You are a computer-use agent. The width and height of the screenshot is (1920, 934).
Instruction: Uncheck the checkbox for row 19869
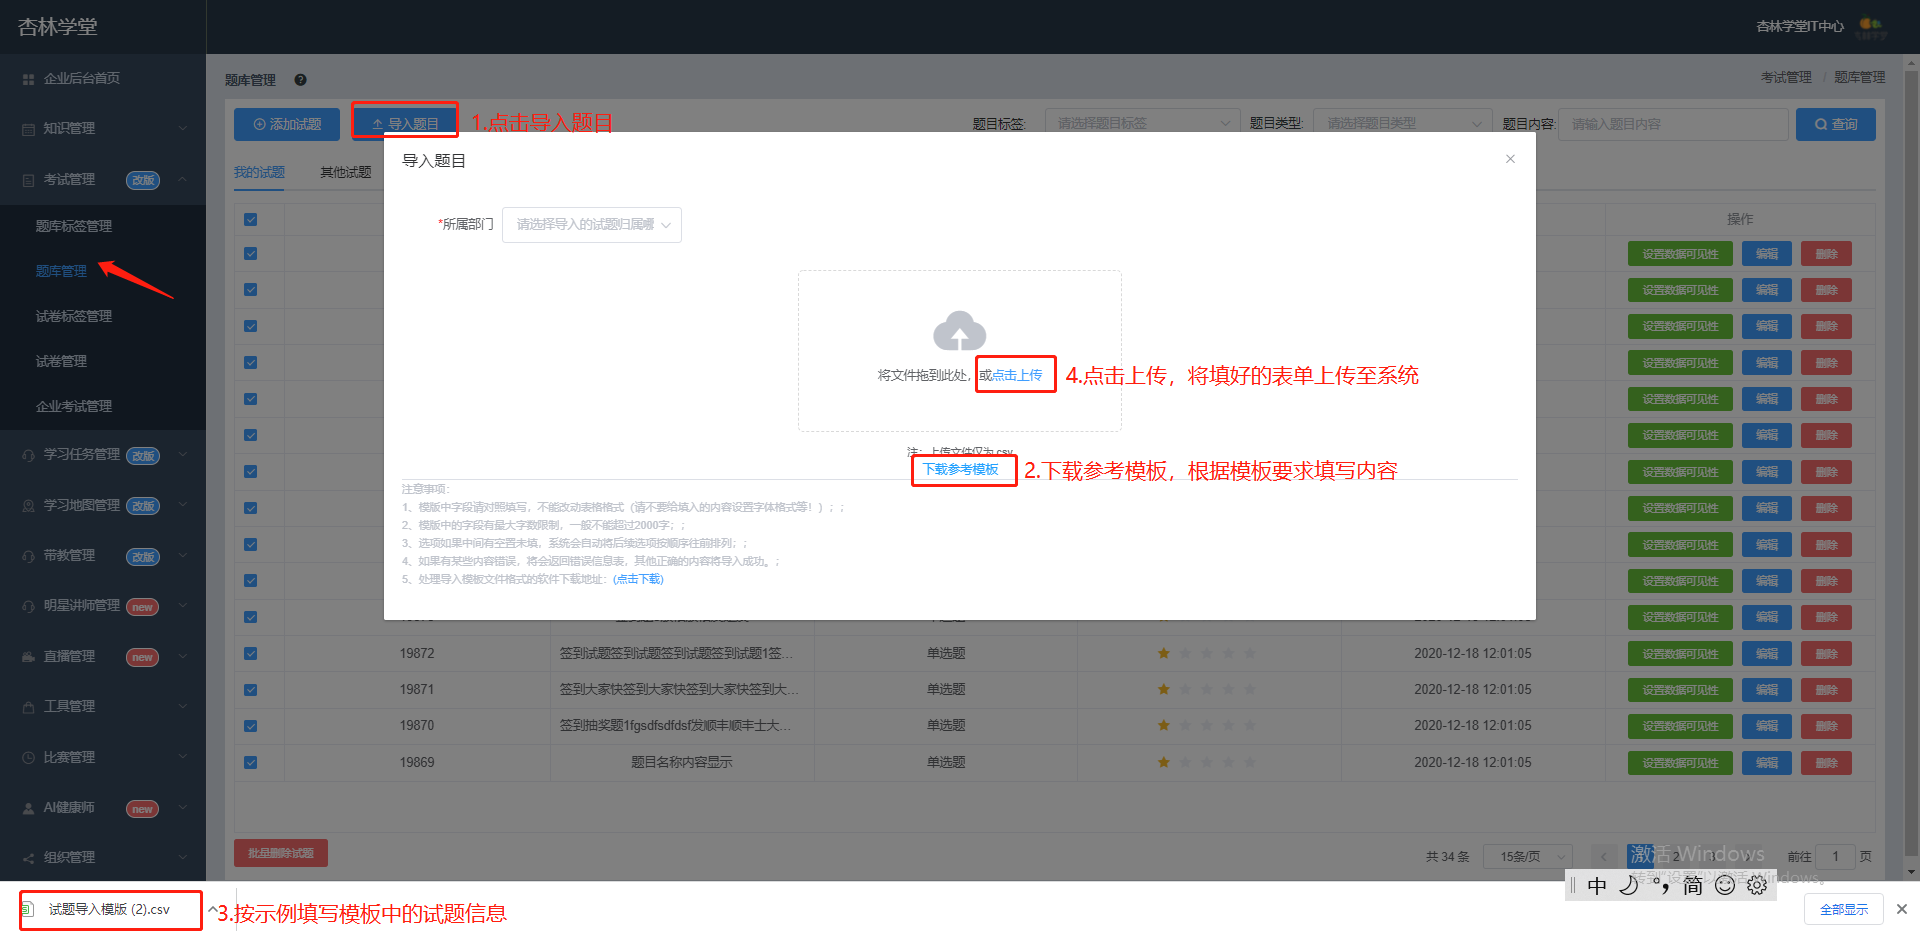click(x=251, y=763)
